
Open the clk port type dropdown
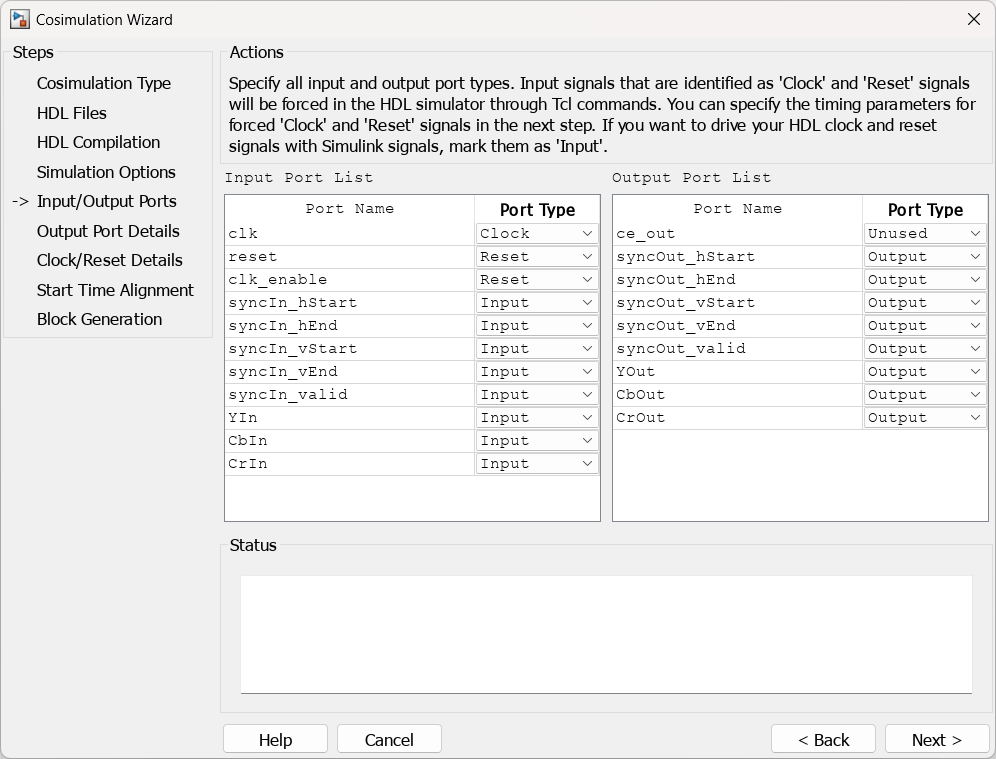(537, 233)
